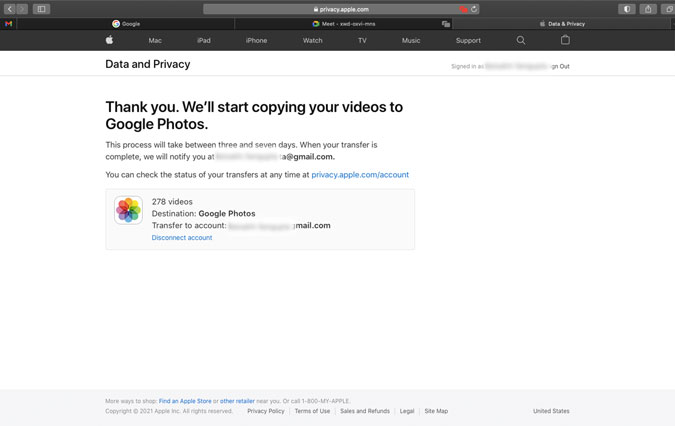Viewport: 675px width, 426px height.
Task: Open the Privacy Policy footer link
Action: [266, 411]
